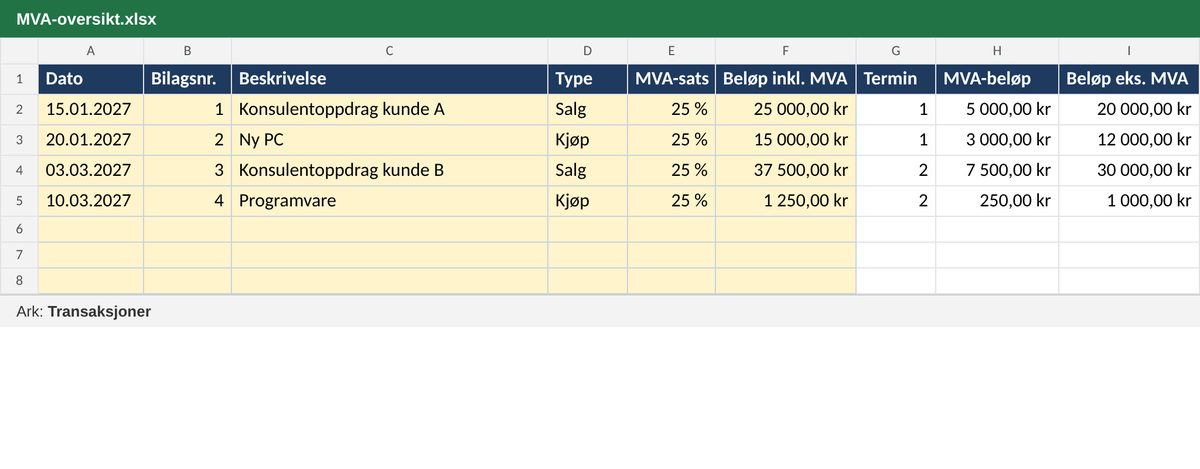Screen dimensions: 1200x469
Task: Click Bilagsnr. cell with value 3
Action: click(x=188, y=170)
